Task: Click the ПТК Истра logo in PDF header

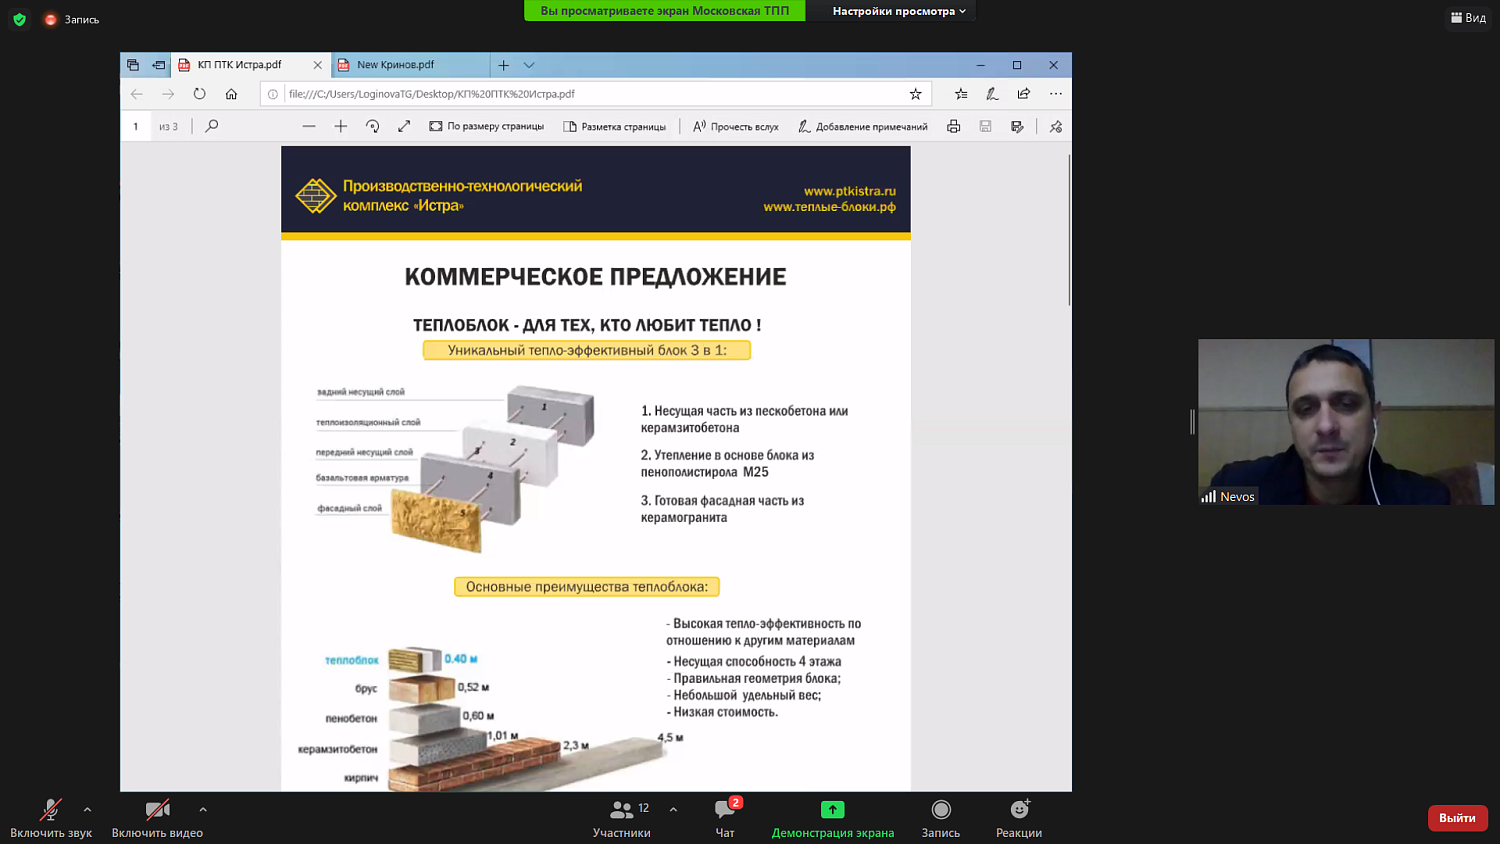Action: coord(316,196)
